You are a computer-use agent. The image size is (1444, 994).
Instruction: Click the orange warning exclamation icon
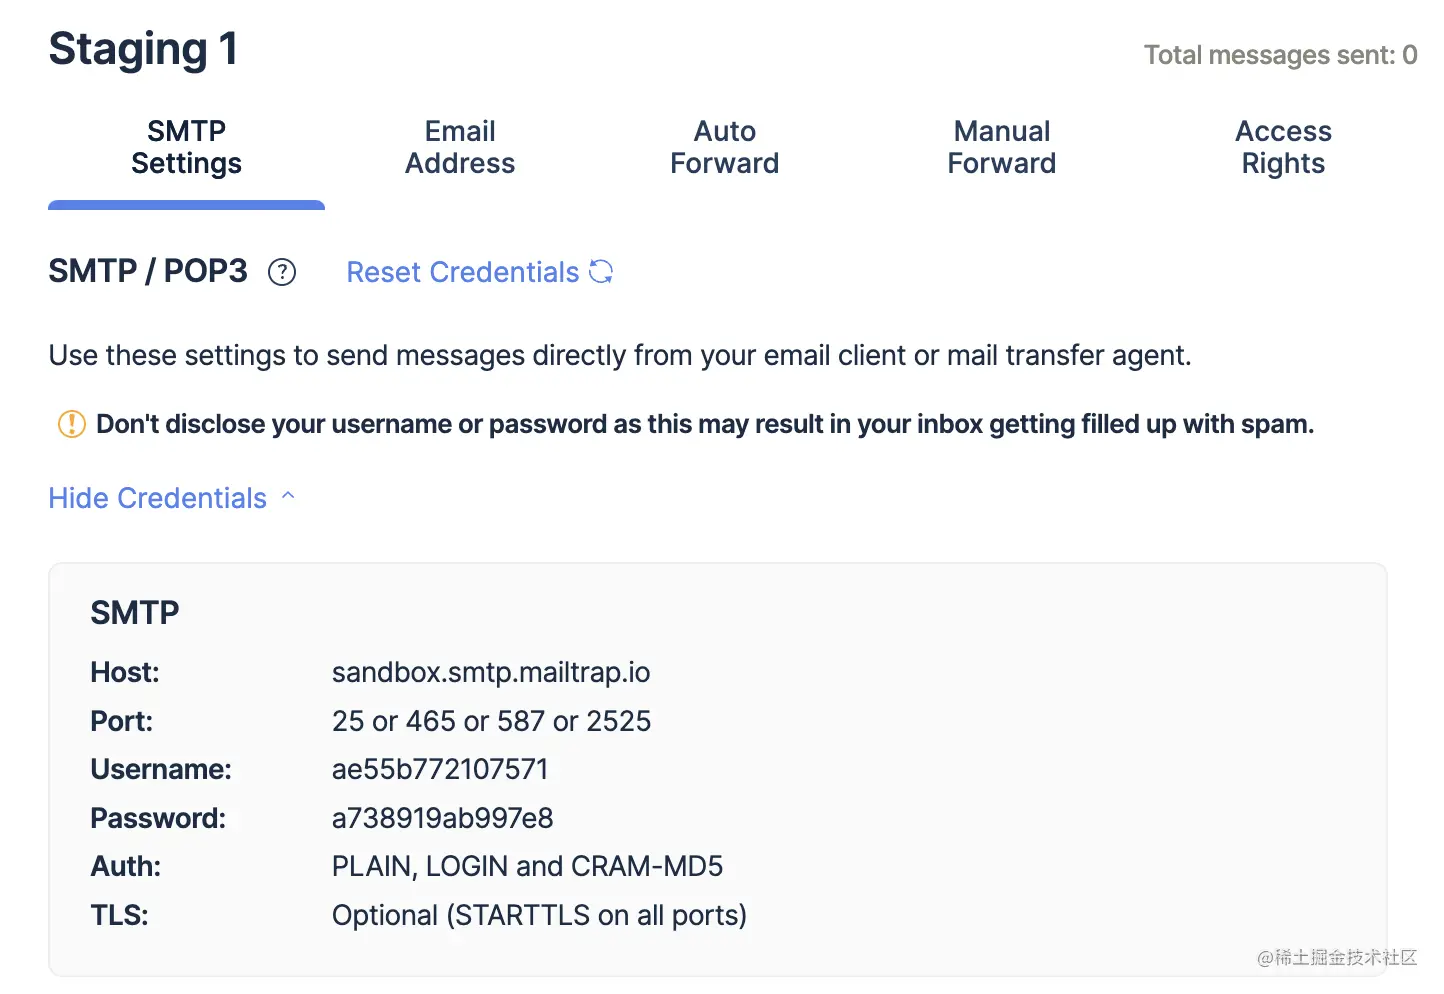72,424
